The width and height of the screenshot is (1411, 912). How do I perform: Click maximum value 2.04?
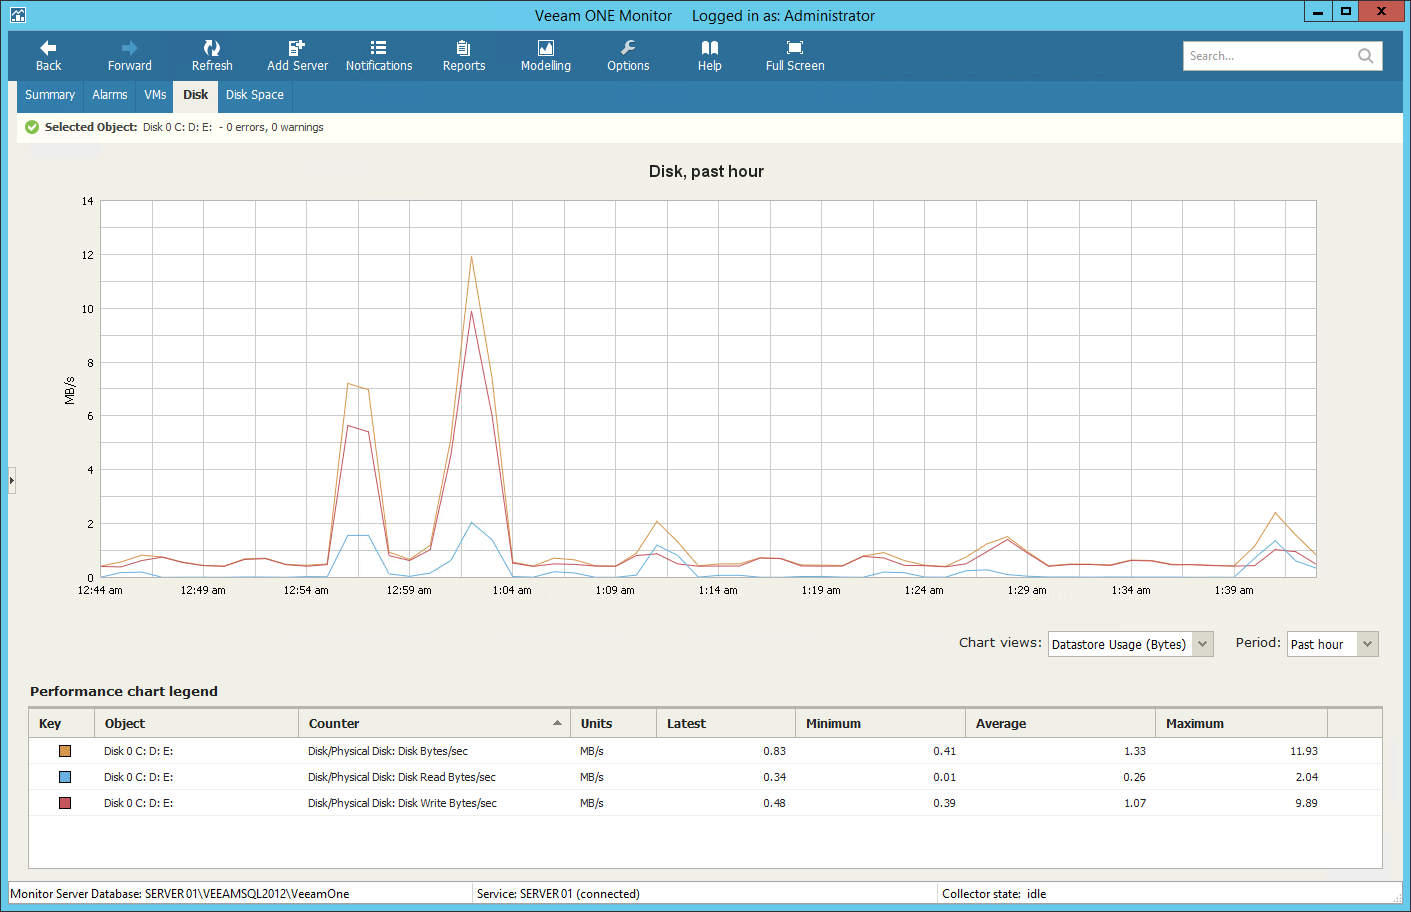1307,777
